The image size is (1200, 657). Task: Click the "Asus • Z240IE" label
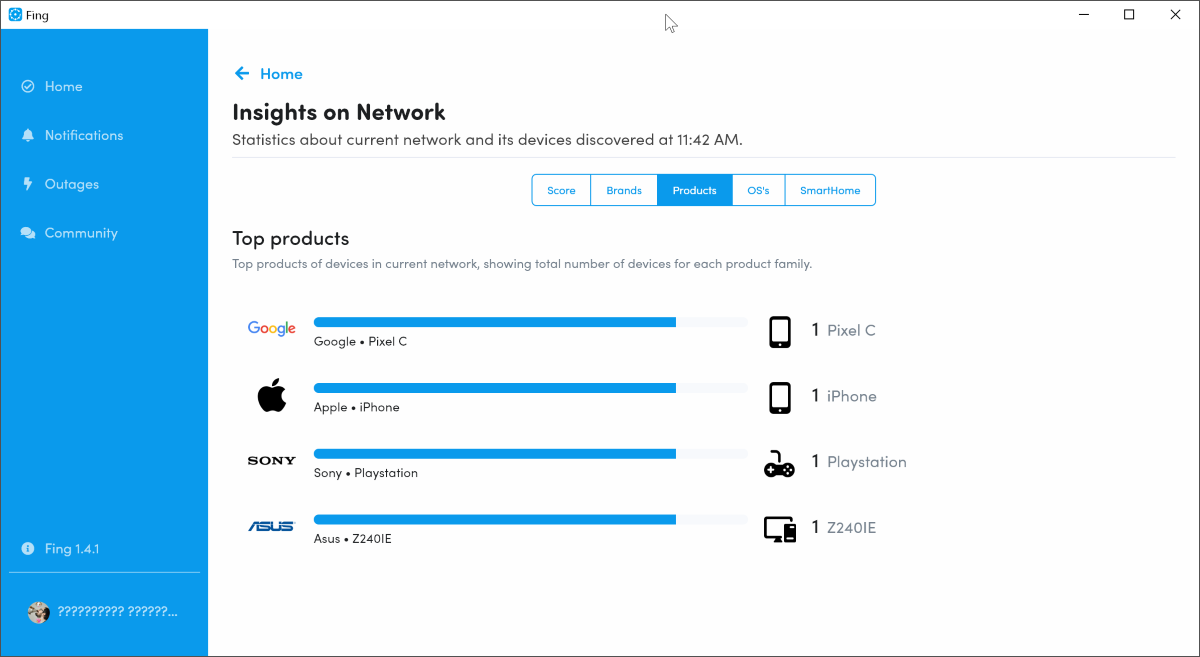coord(353,540)
